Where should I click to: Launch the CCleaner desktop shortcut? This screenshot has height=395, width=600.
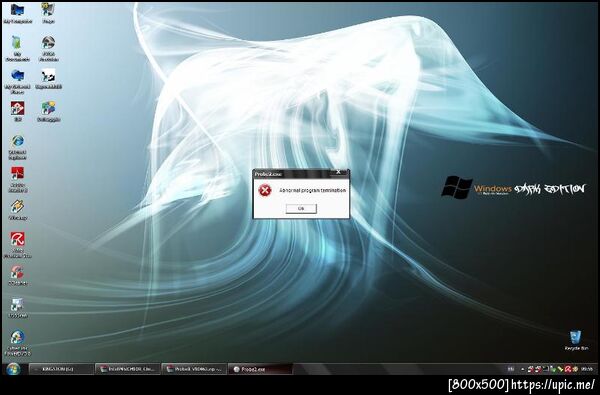18,276
